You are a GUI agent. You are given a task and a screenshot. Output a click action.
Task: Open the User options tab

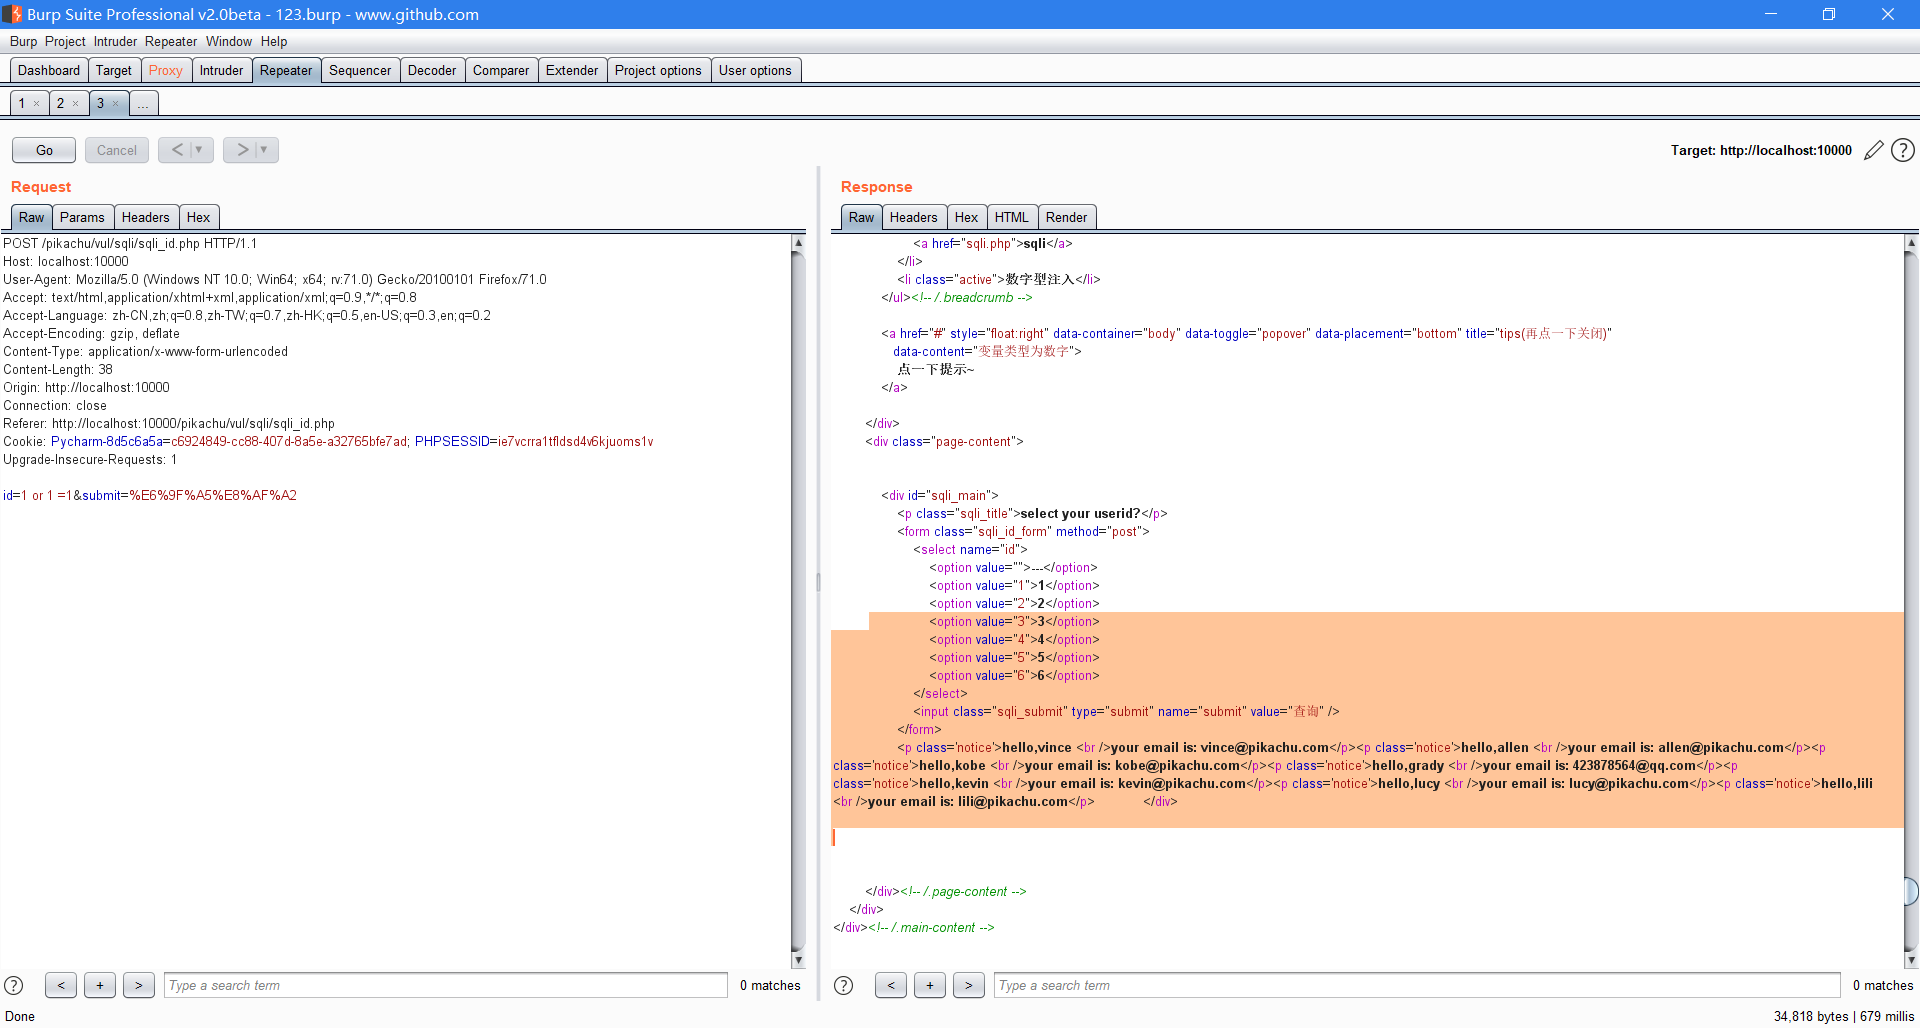tap(755, 70)
